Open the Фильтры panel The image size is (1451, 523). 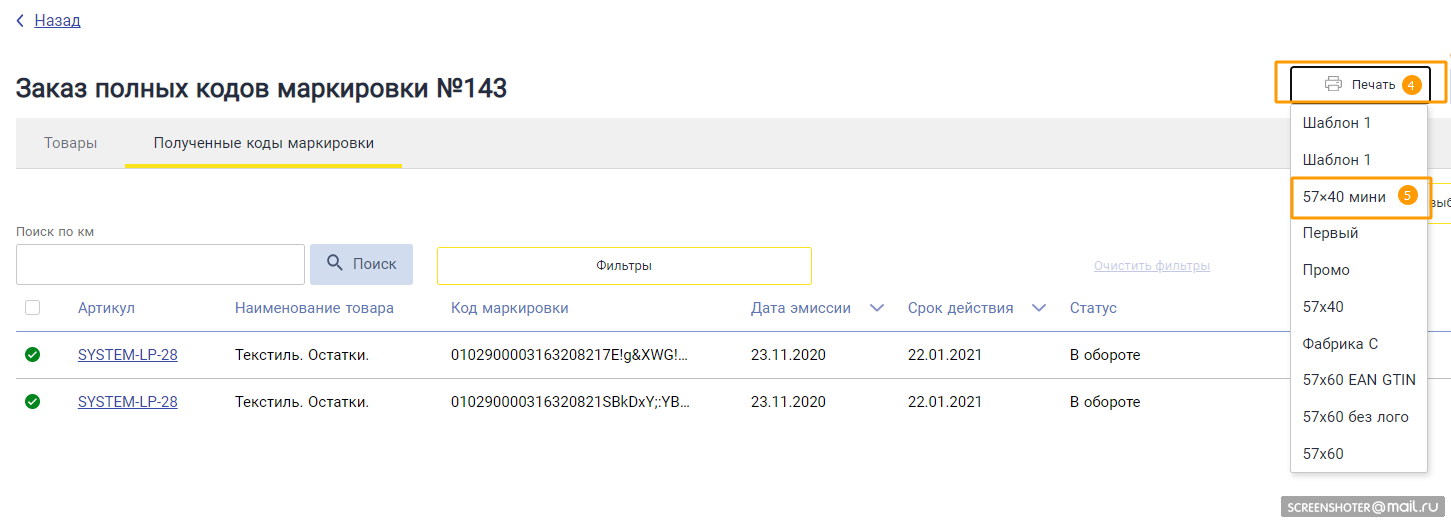pos(624,266)
